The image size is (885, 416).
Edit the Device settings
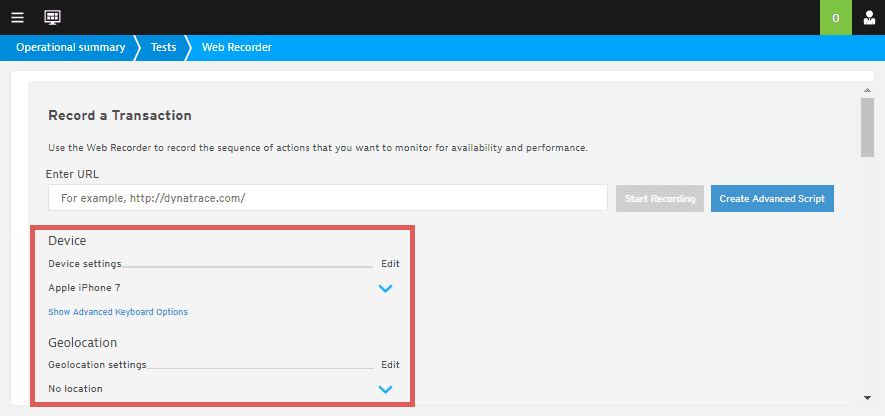pos(390,264)
